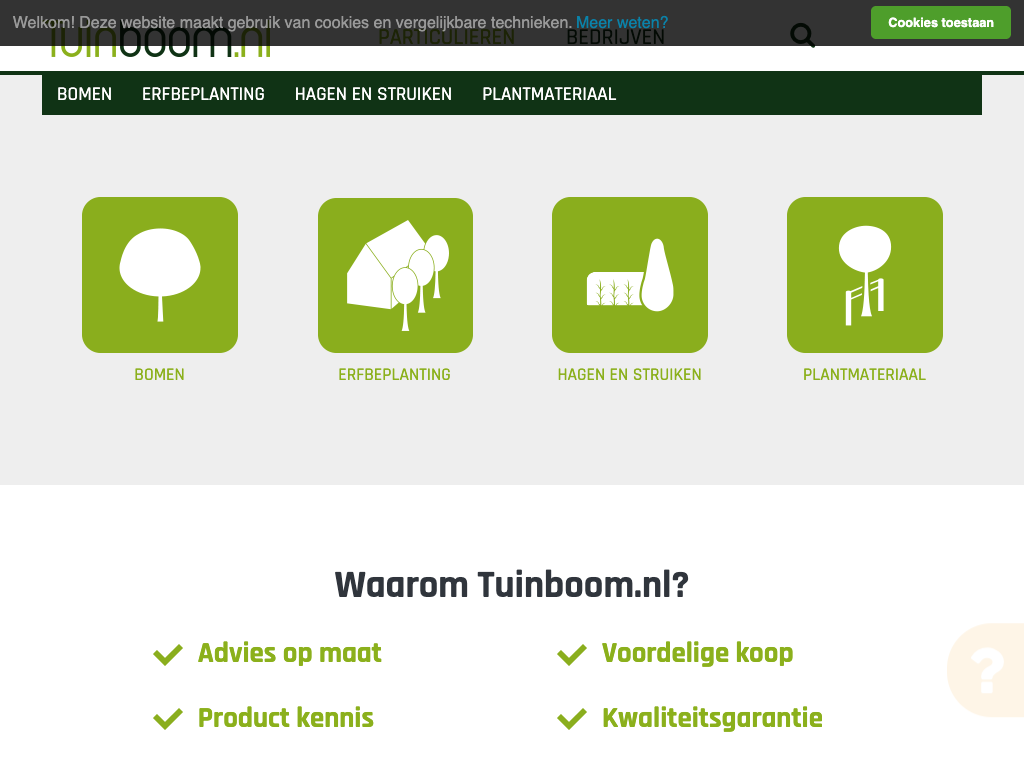
Task: Open Bomen in the green navigation bar
Action: click(84, 94)
